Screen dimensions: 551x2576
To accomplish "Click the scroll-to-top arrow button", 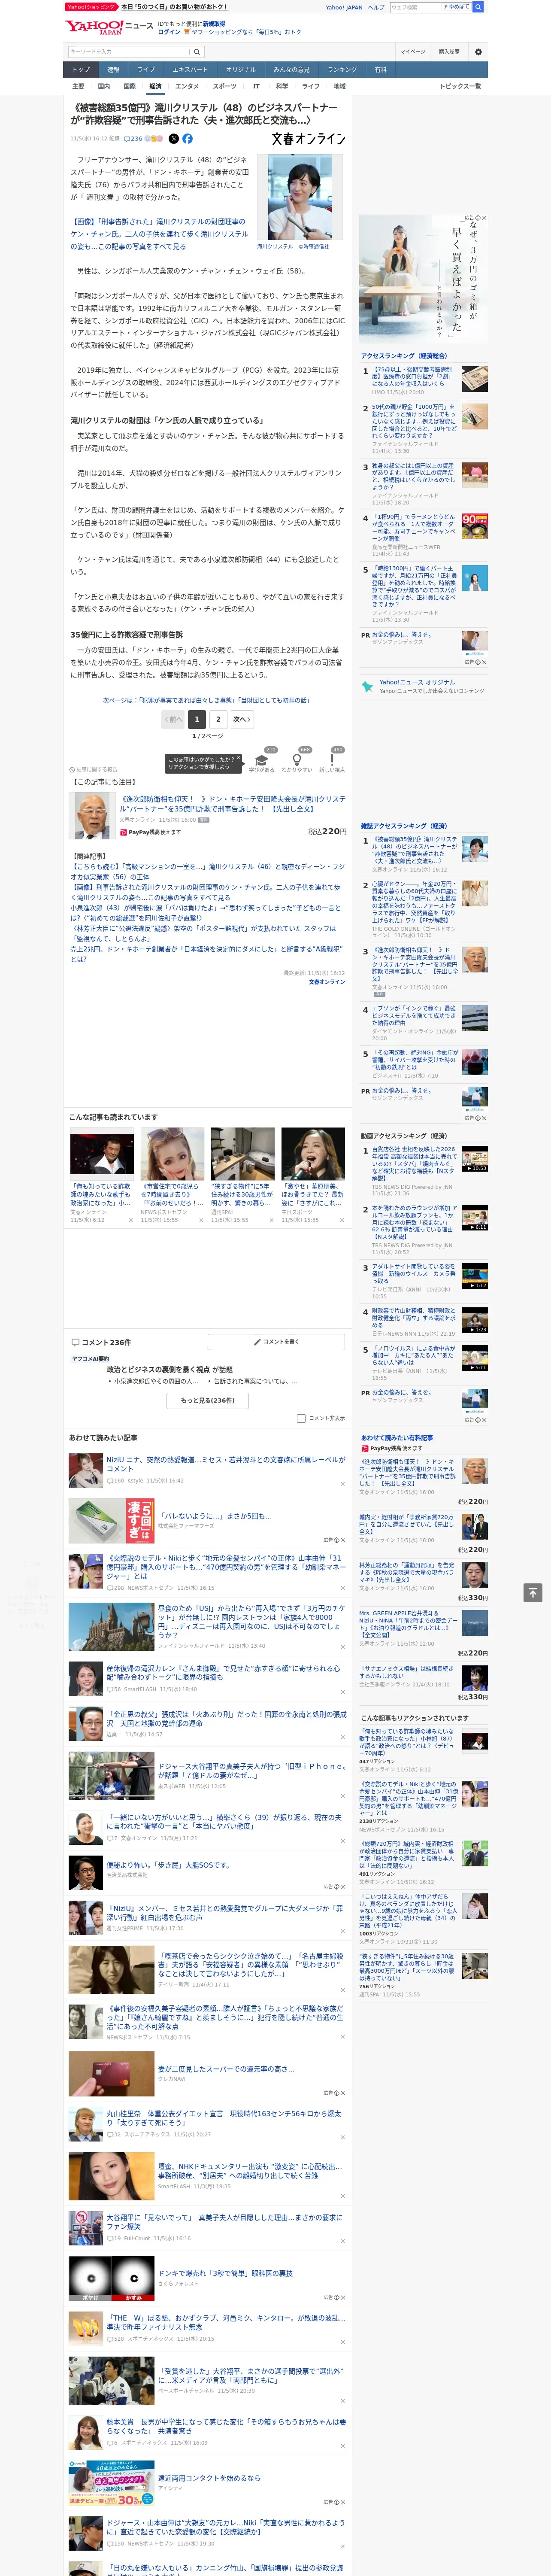I will [533, 1592].
